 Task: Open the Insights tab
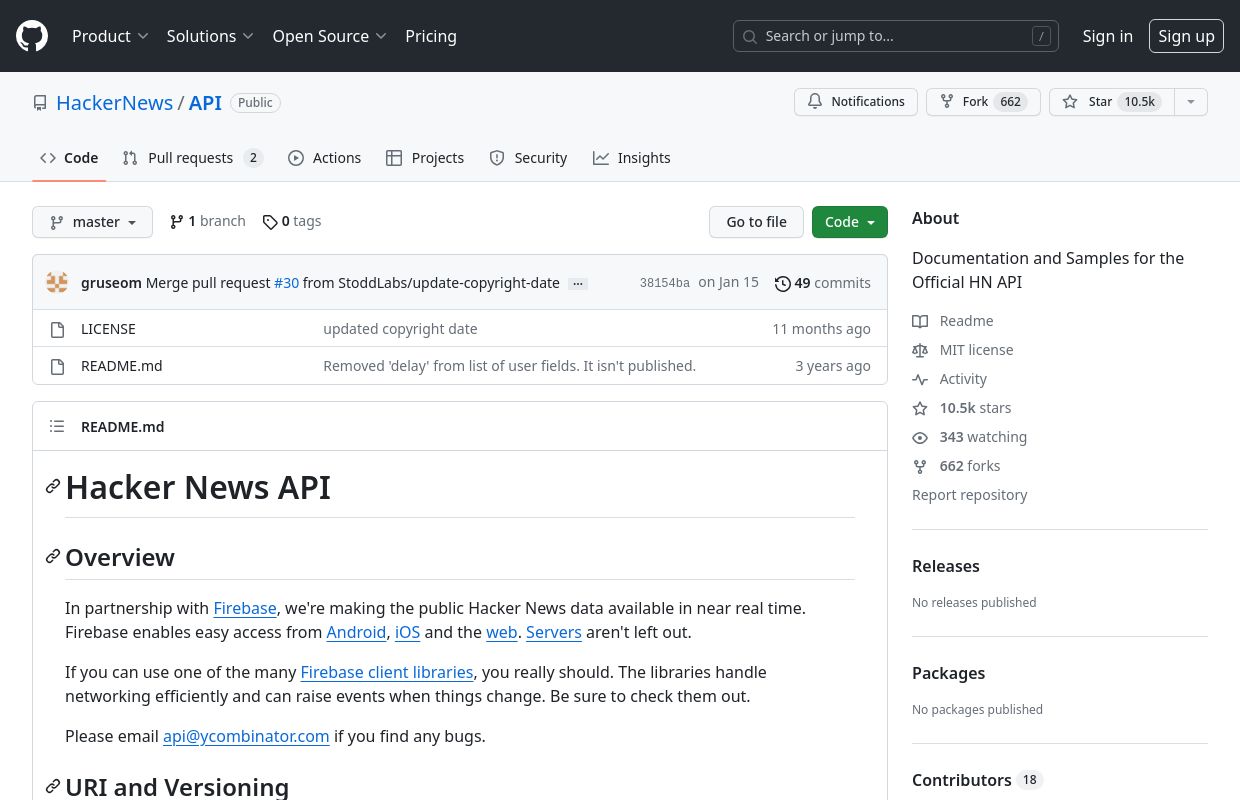coord(632,158)
